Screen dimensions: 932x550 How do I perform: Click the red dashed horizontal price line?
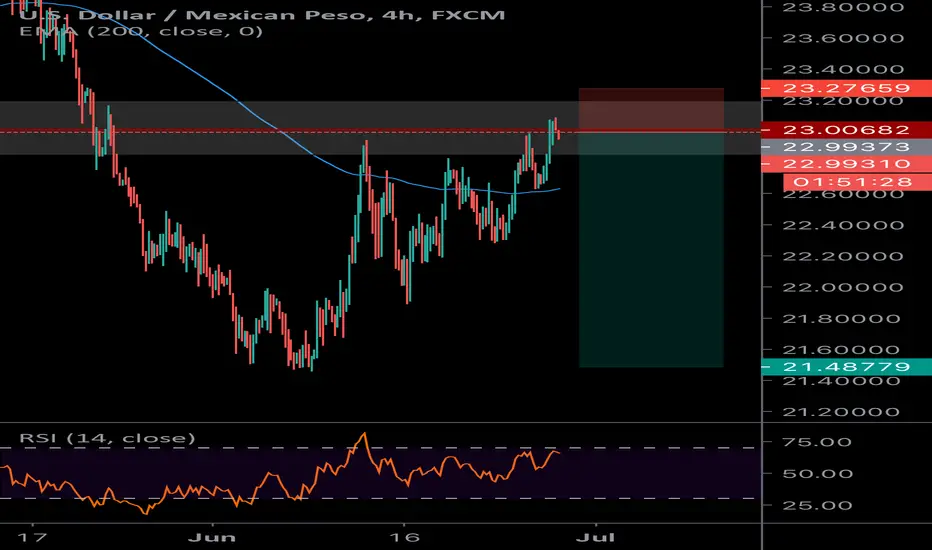click(380, 132)
